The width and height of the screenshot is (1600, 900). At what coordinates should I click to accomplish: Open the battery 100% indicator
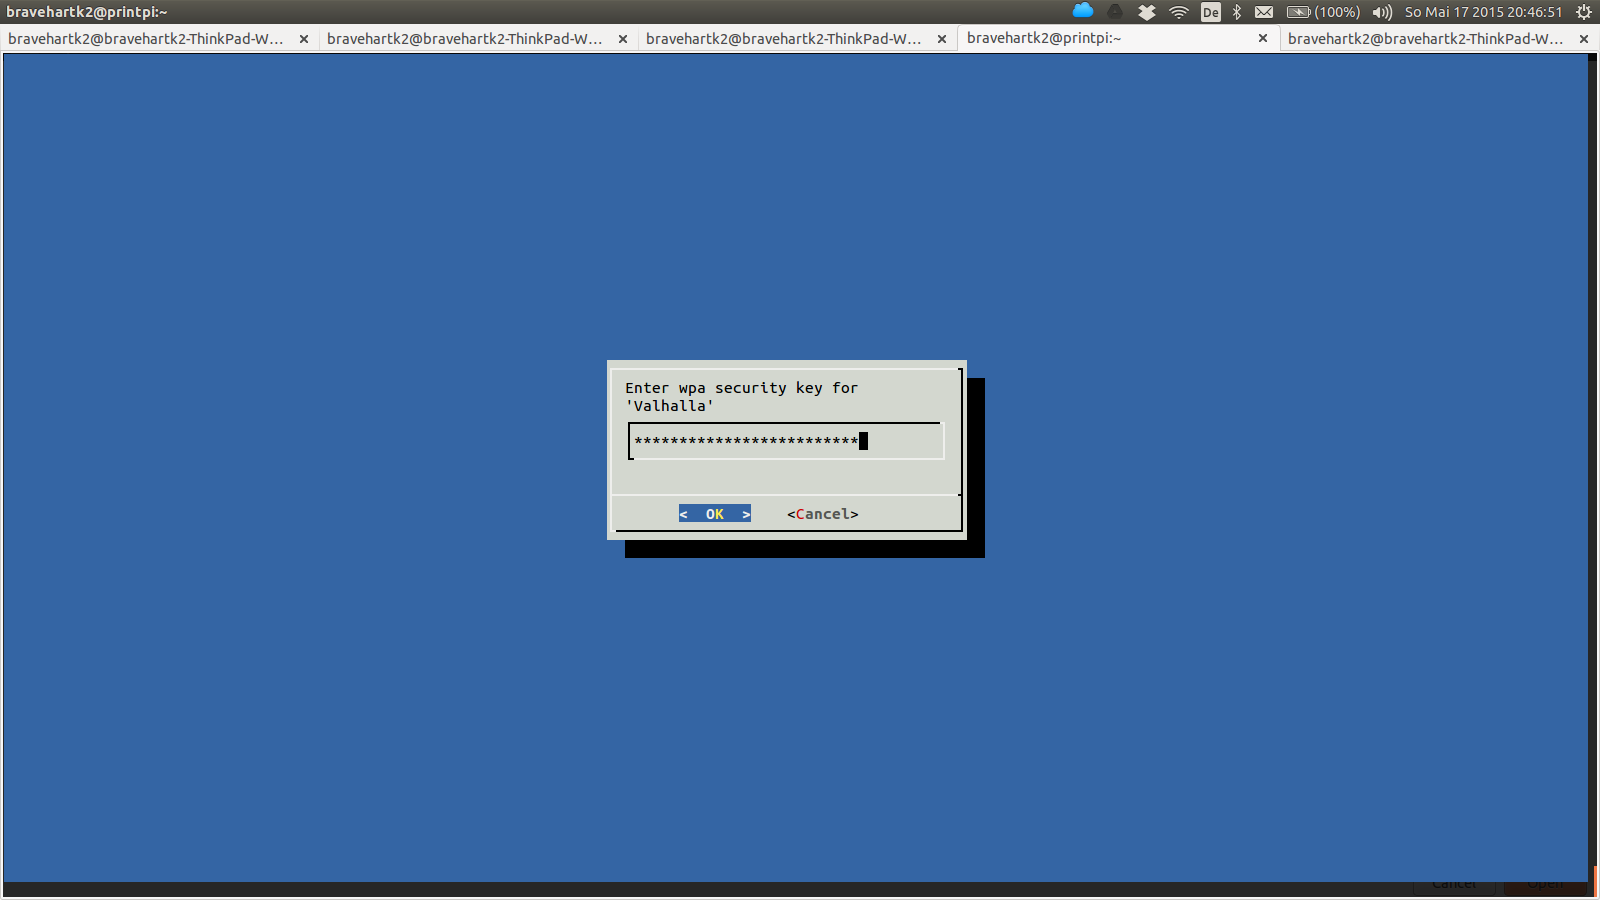tap(1323, 12)
